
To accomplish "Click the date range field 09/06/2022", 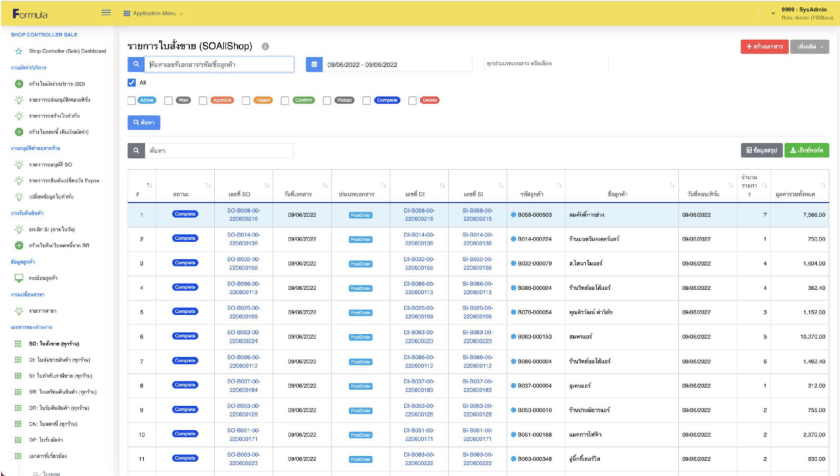I will 398,64.
